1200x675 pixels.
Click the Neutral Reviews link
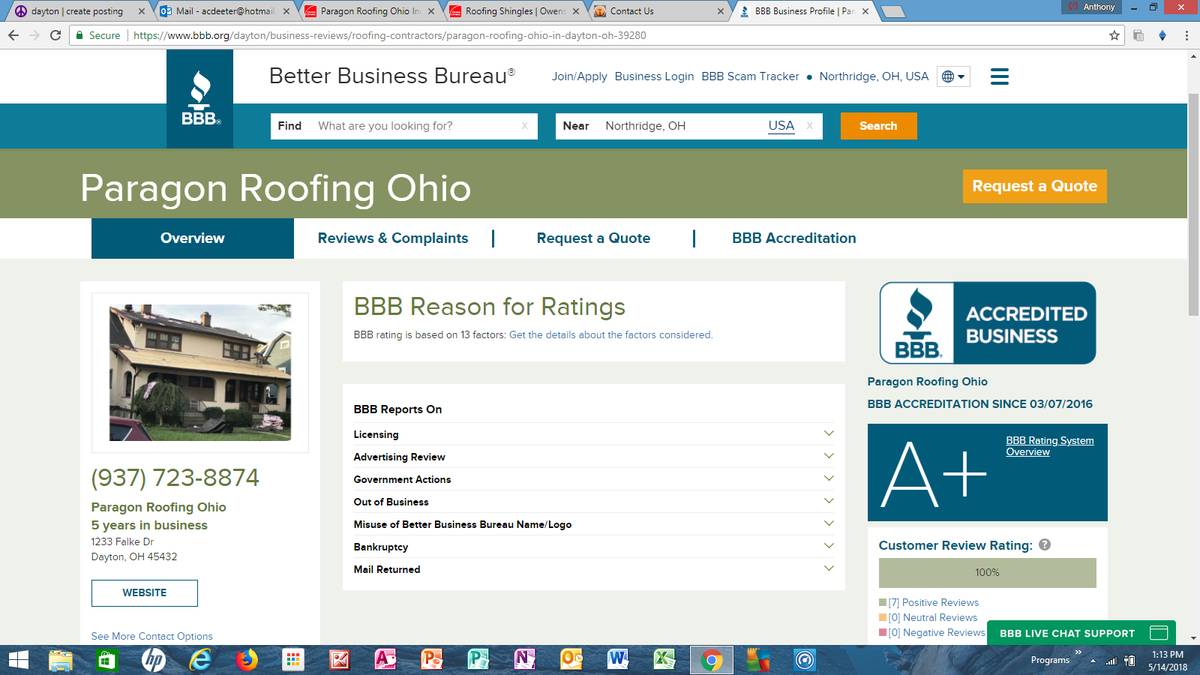(933, 618)
